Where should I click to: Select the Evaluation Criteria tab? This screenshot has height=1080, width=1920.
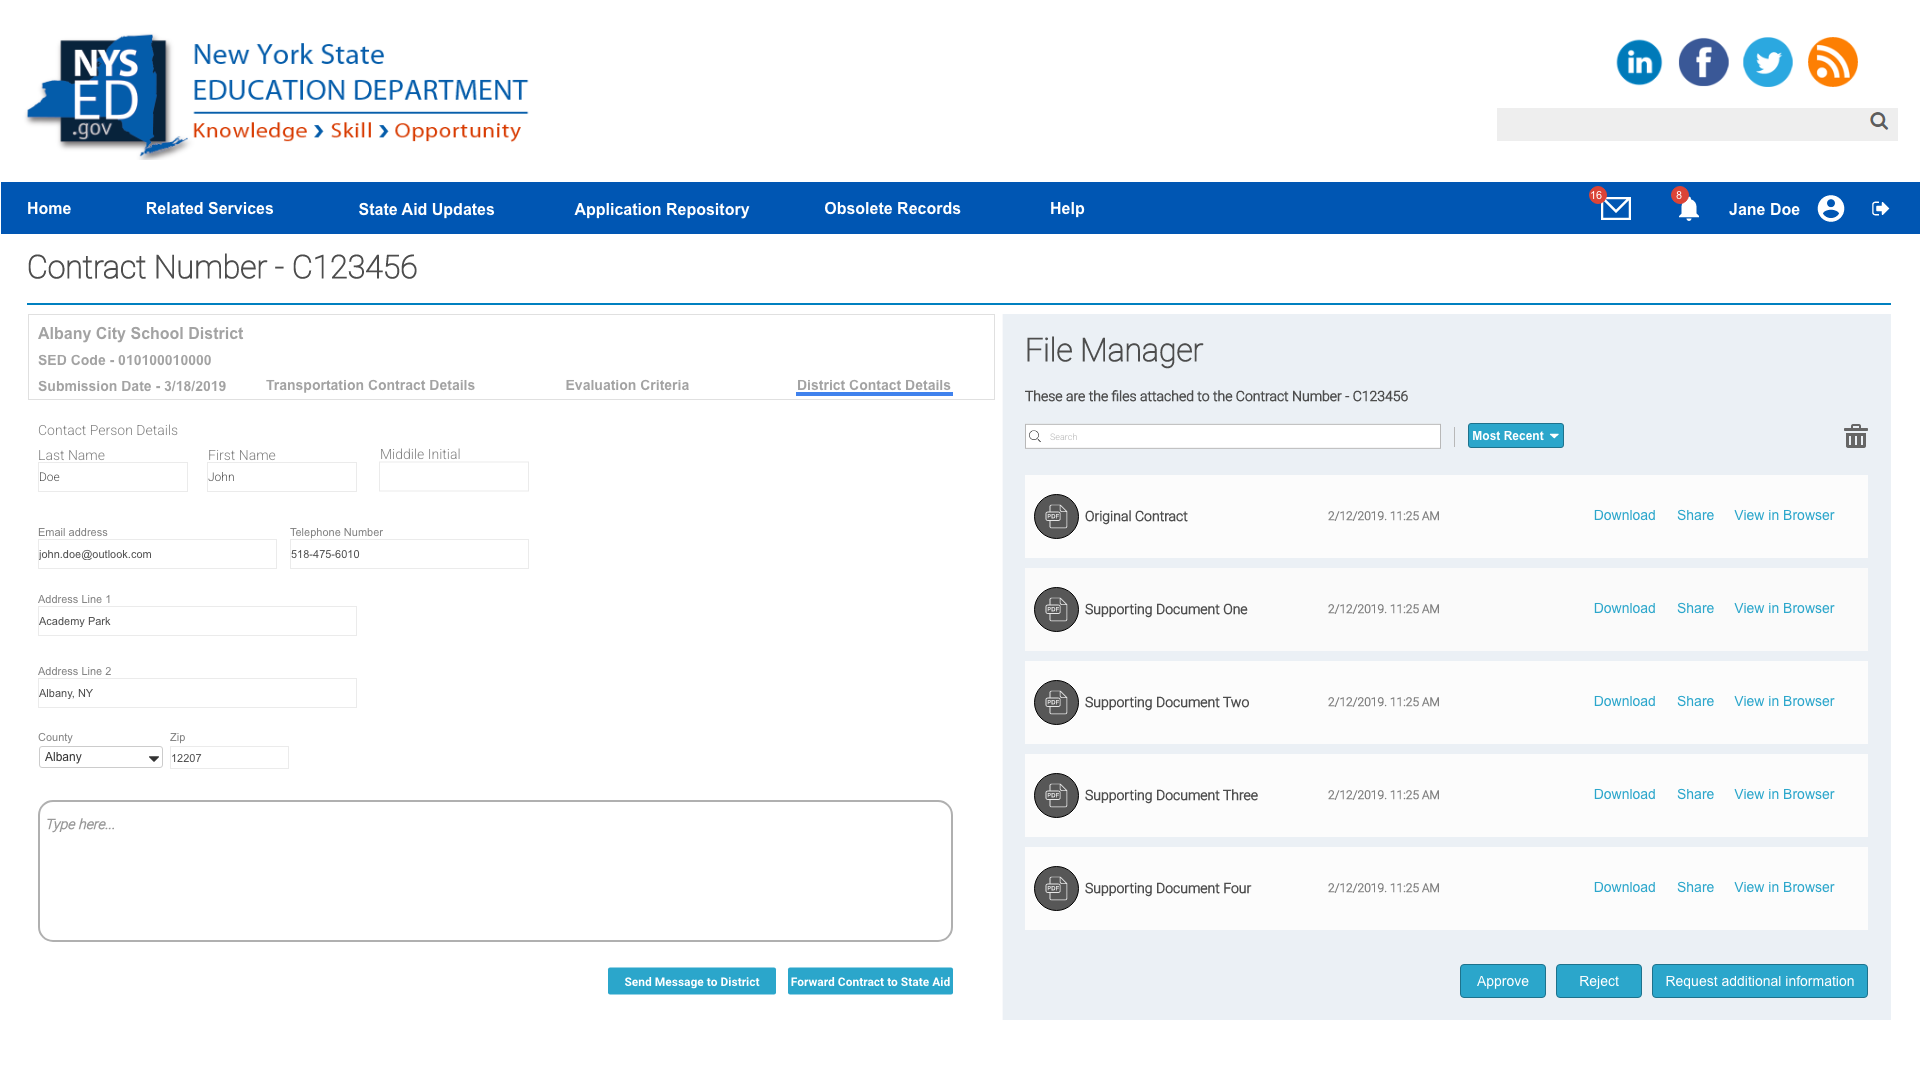pyautogui.click(x=627, y=385)
